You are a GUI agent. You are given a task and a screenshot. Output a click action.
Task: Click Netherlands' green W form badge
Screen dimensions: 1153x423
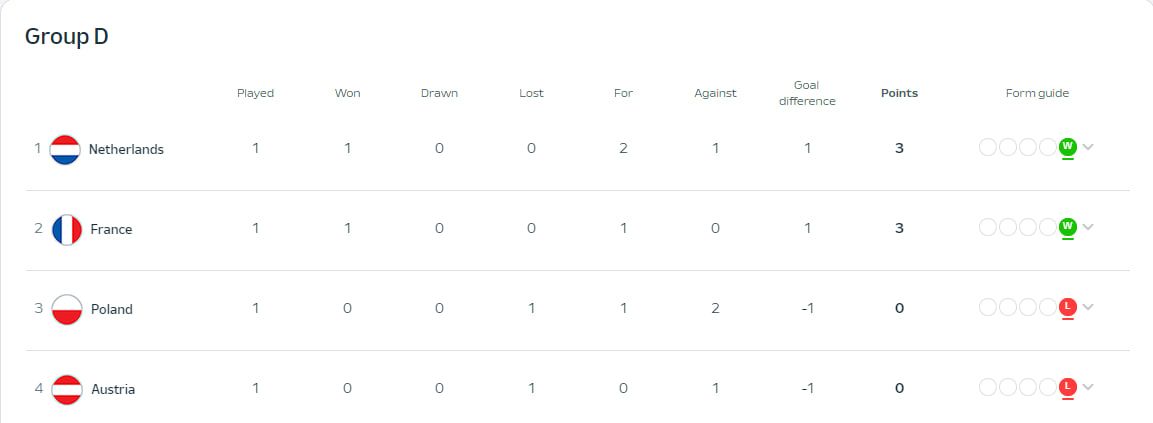pyautogui.click(x=1067, y=147)
